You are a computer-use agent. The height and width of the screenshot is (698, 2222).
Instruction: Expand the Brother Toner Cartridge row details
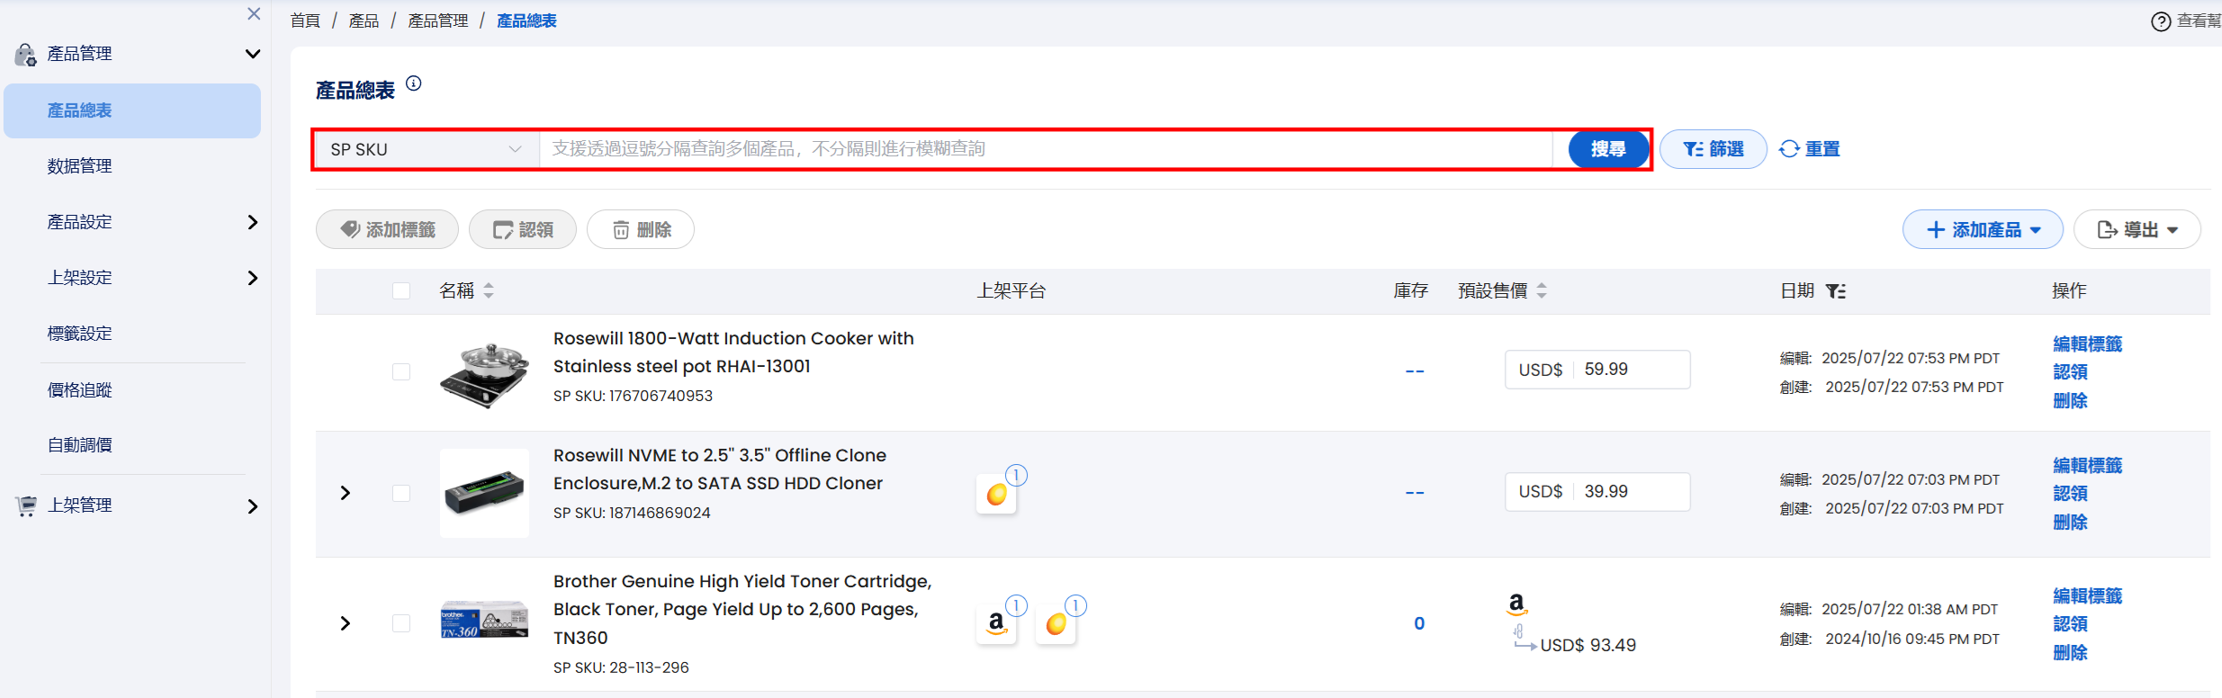345,623
